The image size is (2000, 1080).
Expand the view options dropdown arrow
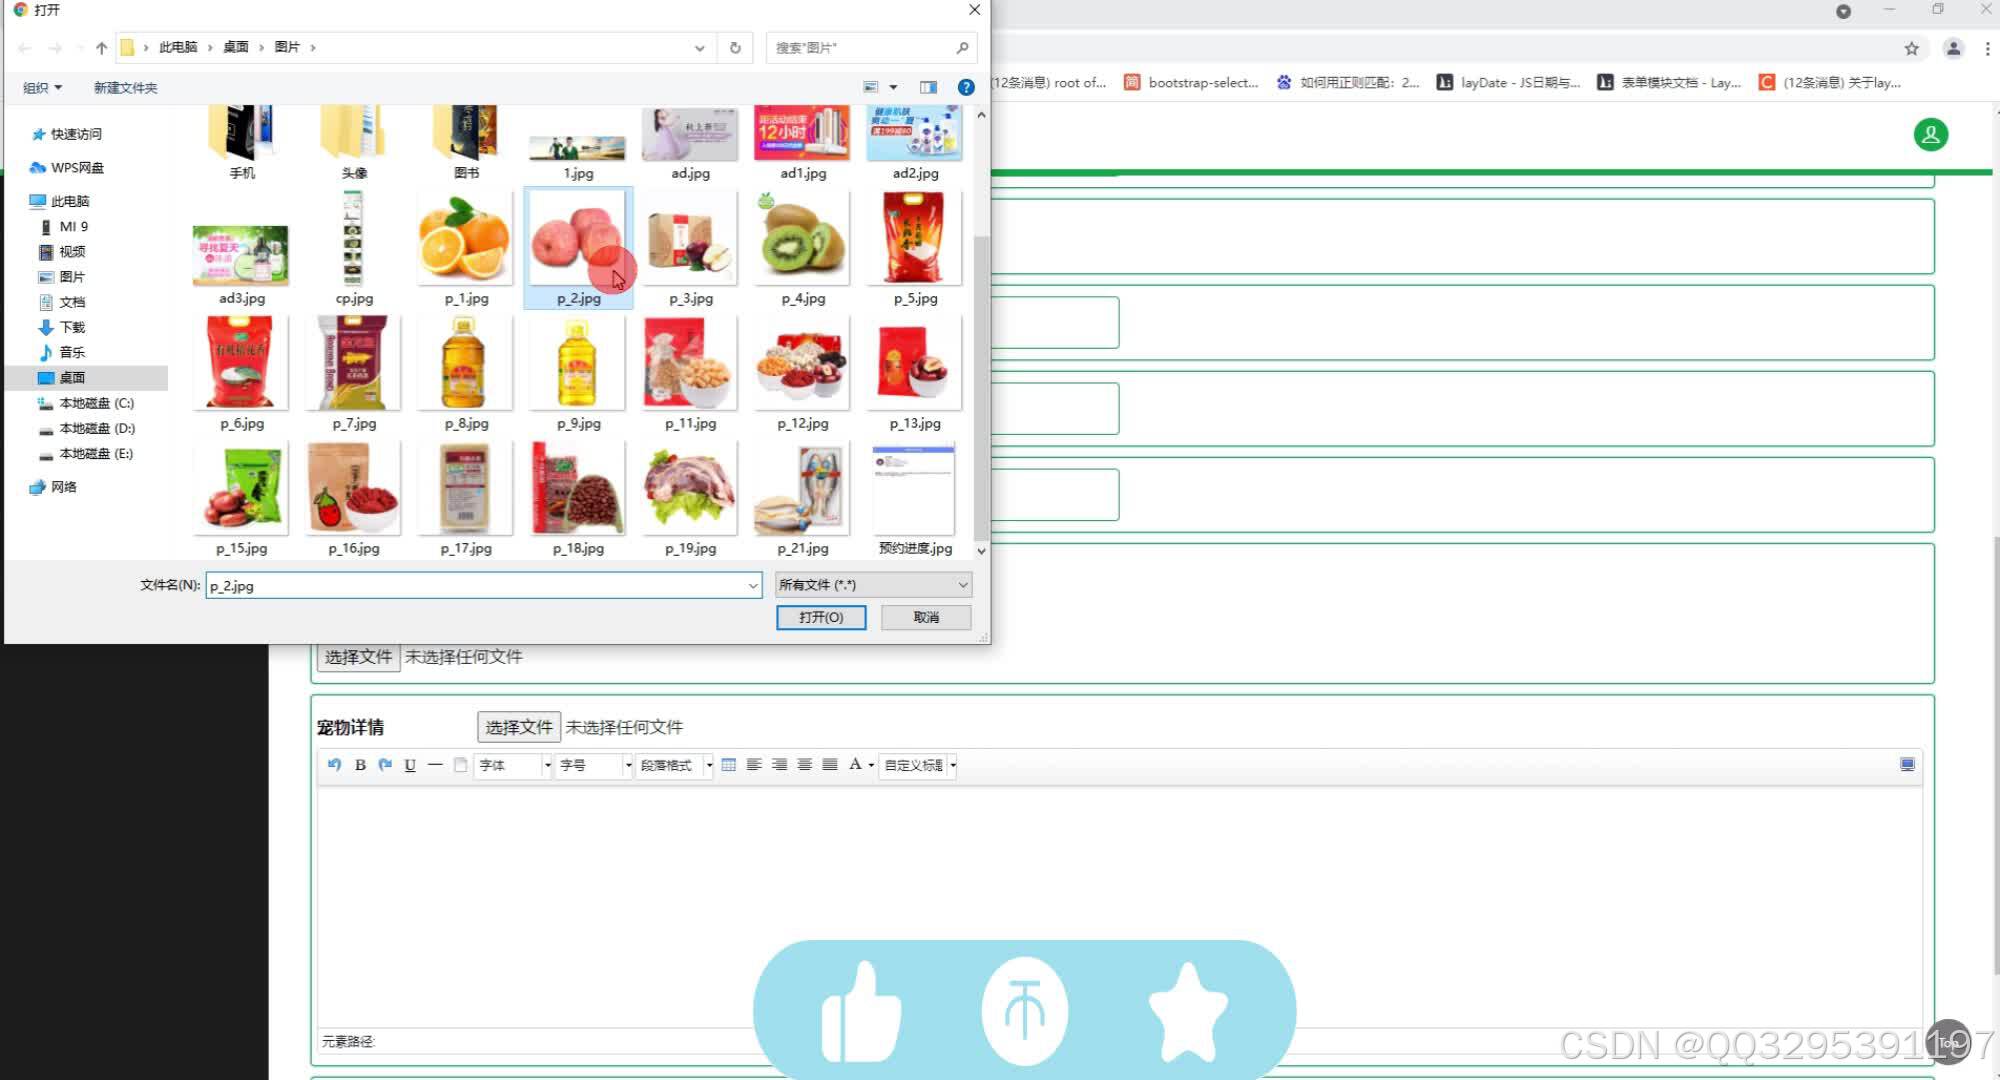pos(893,87)
